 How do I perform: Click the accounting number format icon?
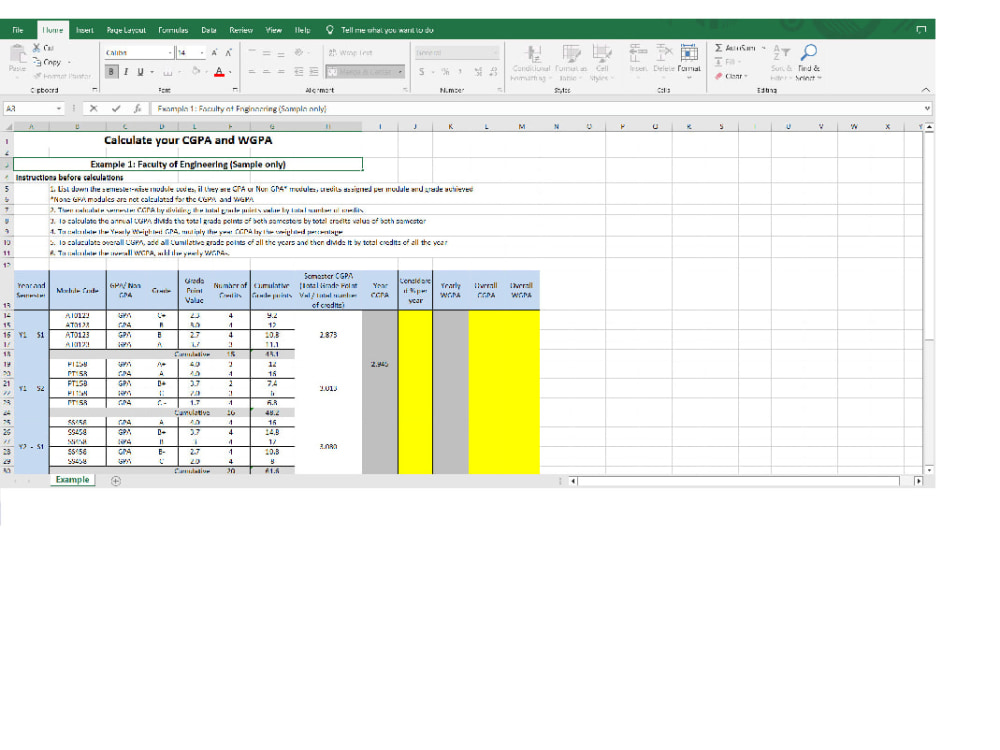point(422,71)
